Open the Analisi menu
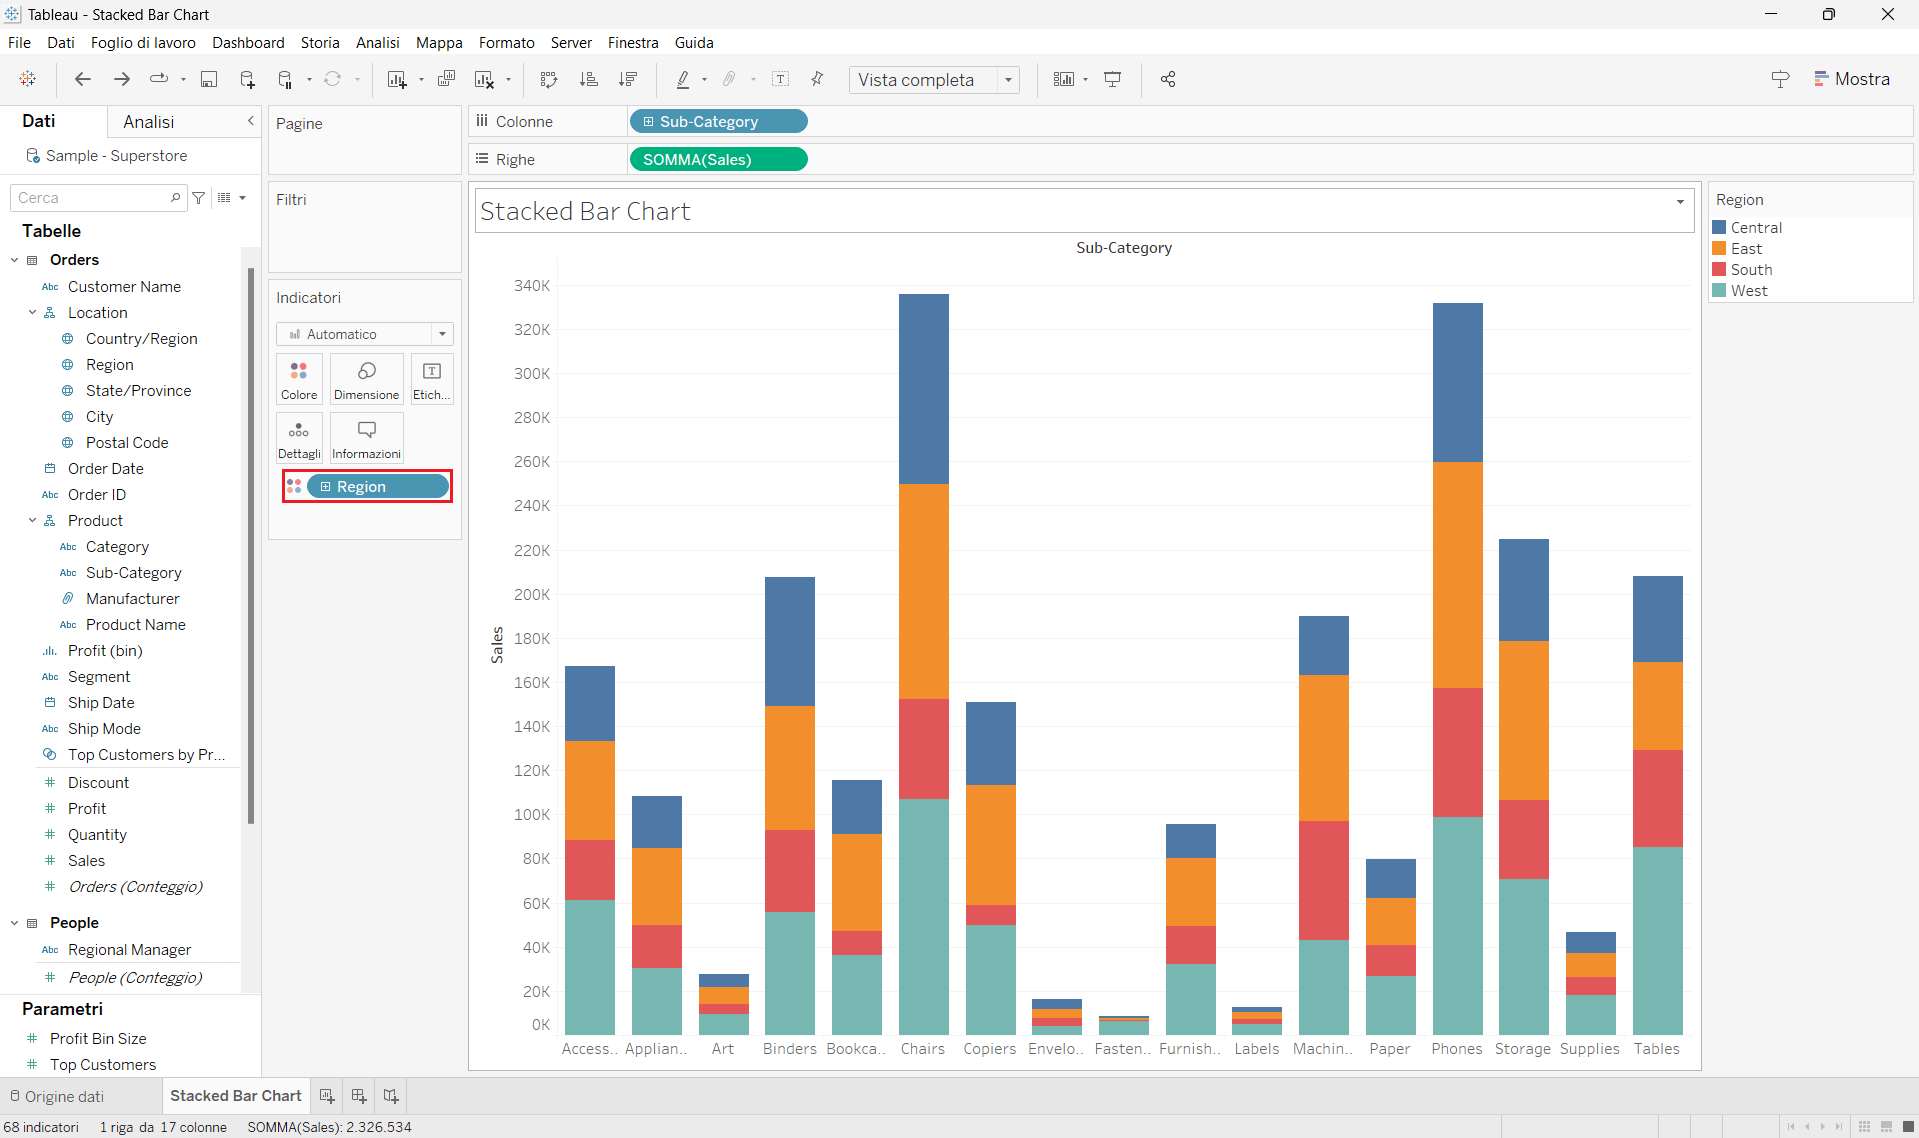This screenshot has height=1138, width=1919. 377,42
